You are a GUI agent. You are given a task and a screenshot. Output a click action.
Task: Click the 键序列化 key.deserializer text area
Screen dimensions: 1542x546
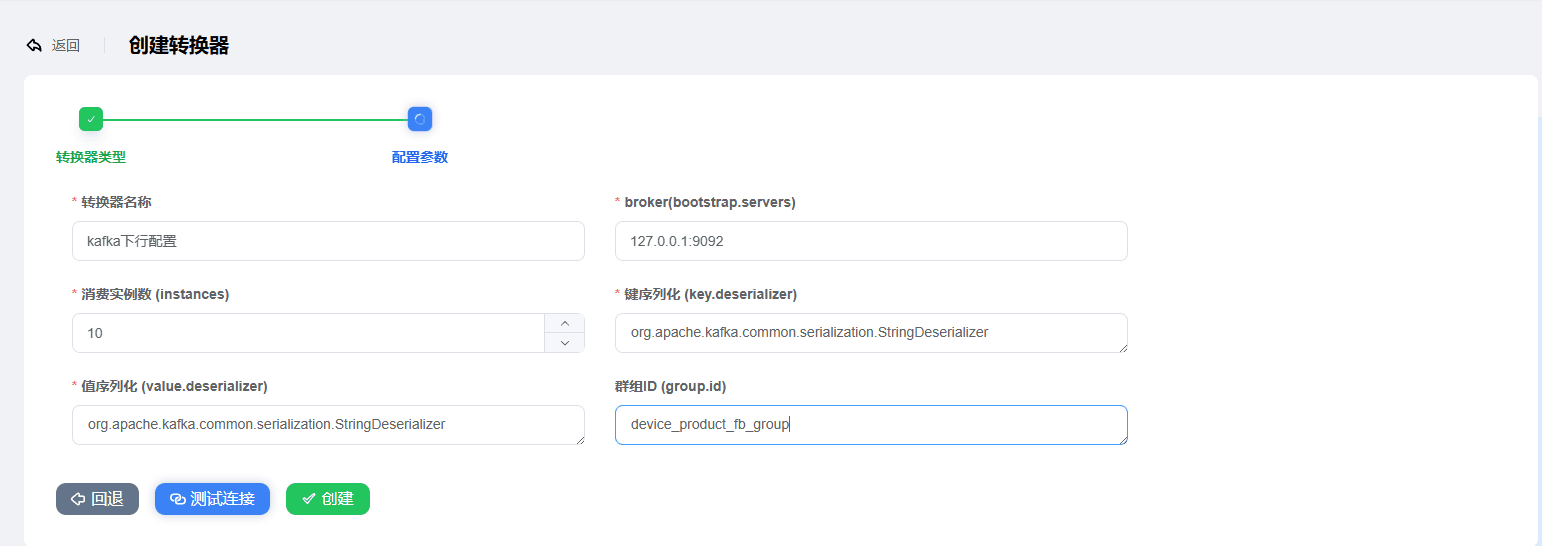pyautogui.click(x=871, y=333)
